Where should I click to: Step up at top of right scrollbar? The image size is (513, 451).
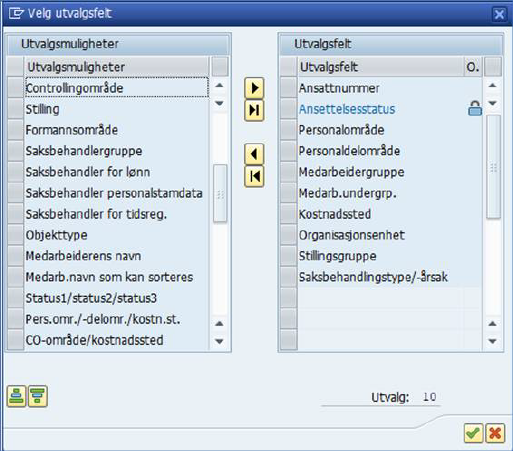click(x=493, y=86)
